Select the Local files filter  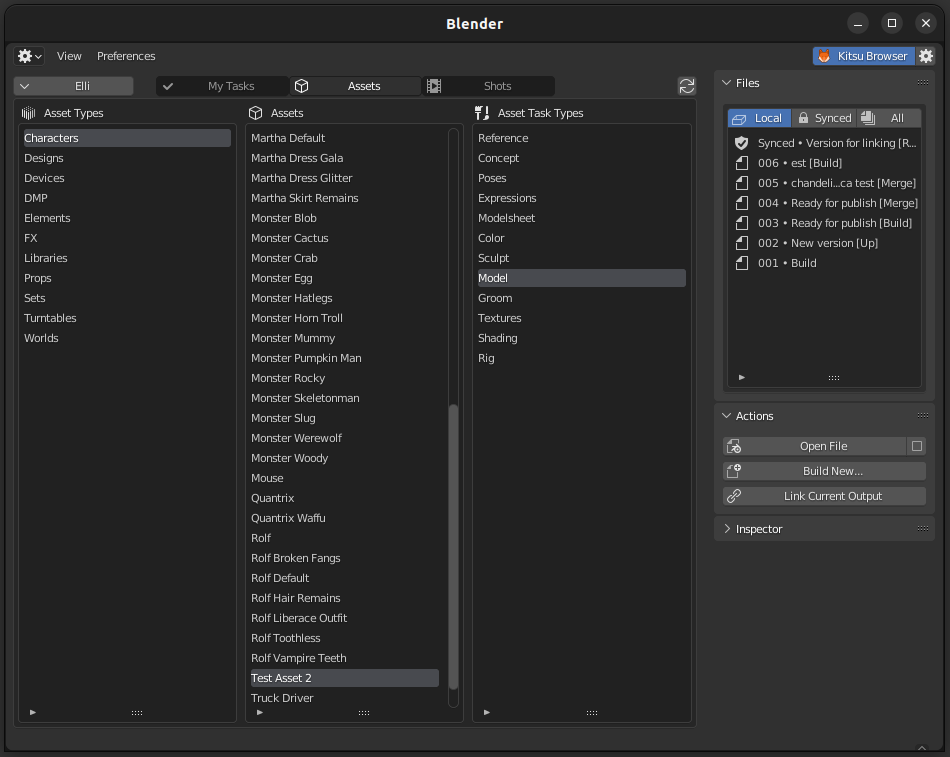coord(759,118)
